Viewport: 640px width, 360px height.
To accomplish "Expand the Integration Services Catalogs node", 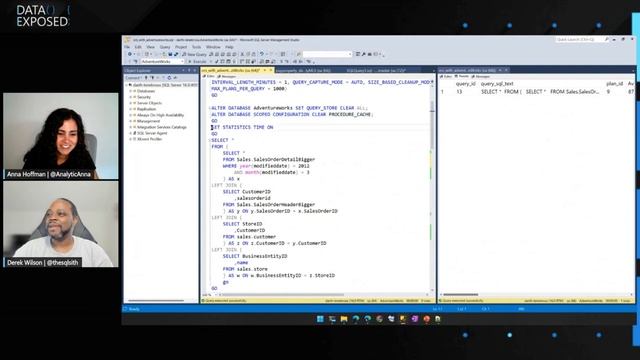I will (131, 127).
